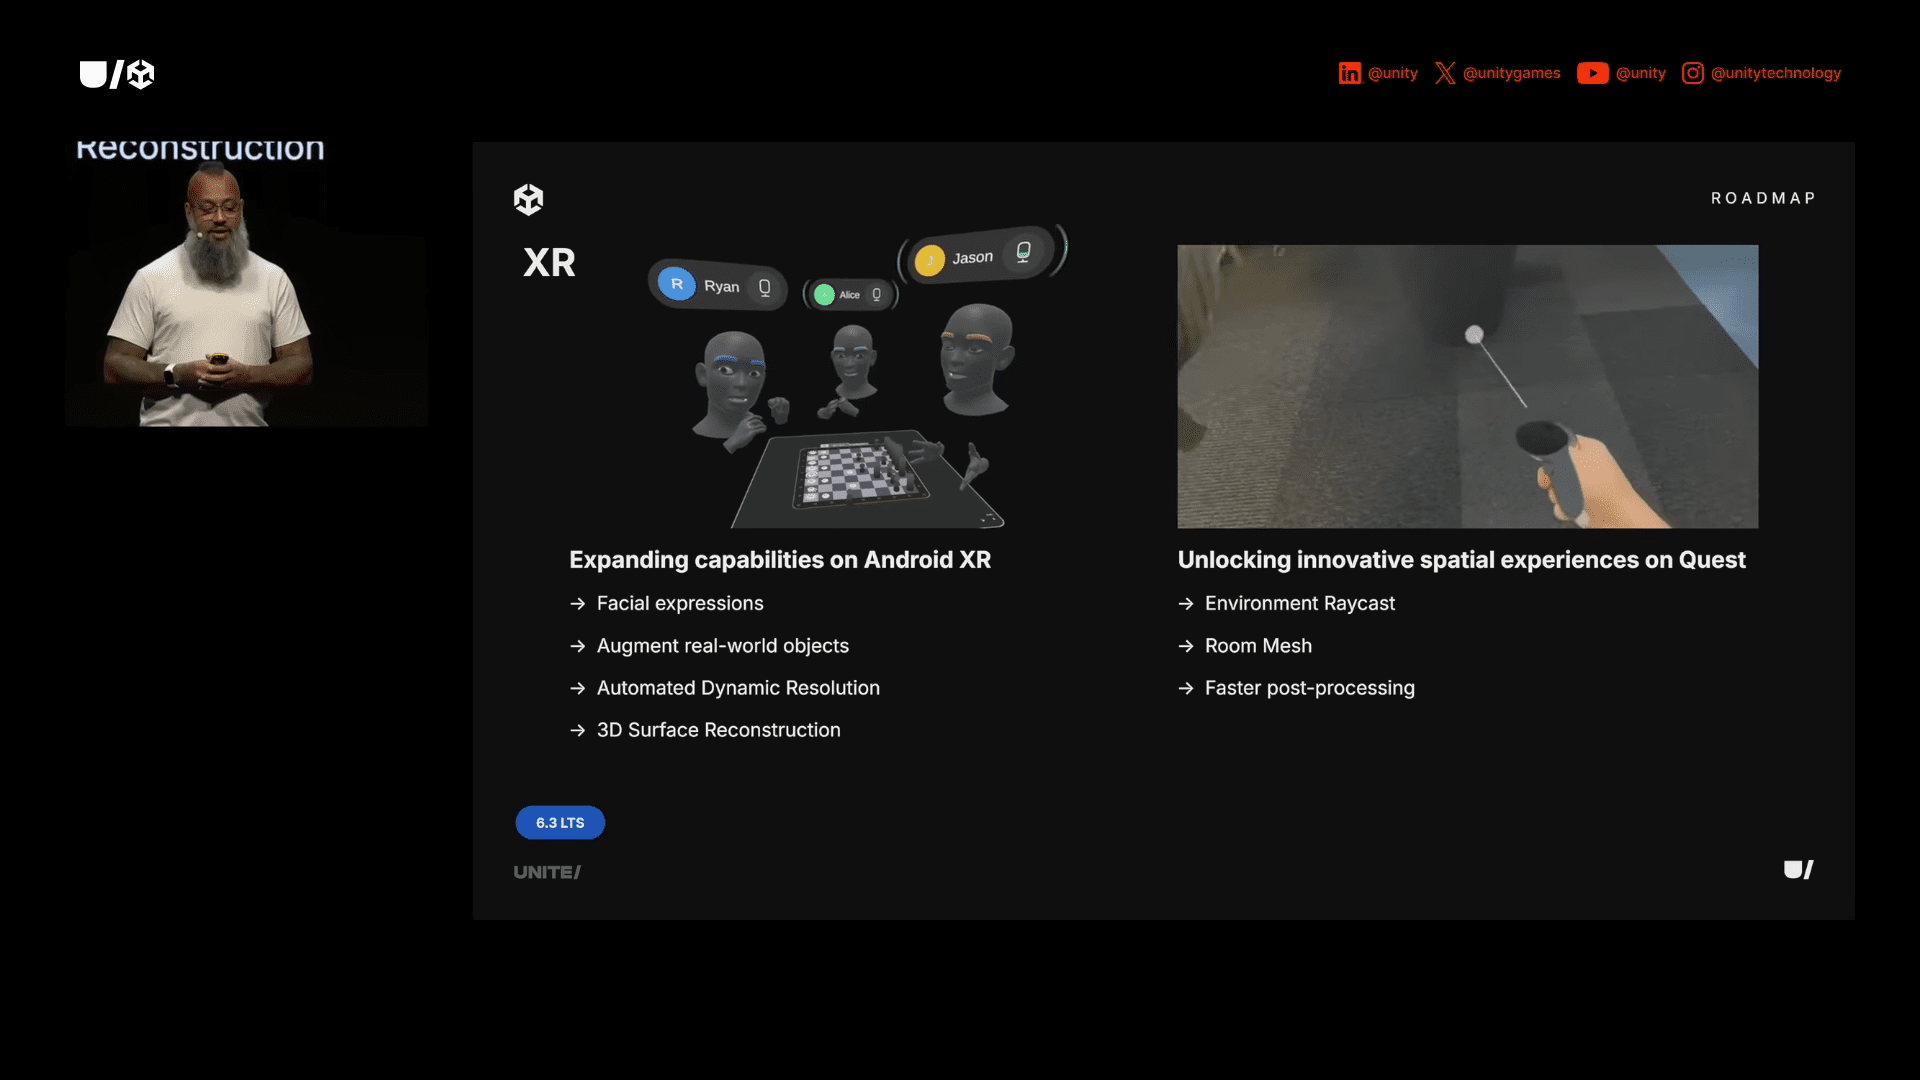Click the Quest controller video thumbnail
Image resolution: width=1920 pixels, height=1080 pixels.
(x=1467, y=386)
